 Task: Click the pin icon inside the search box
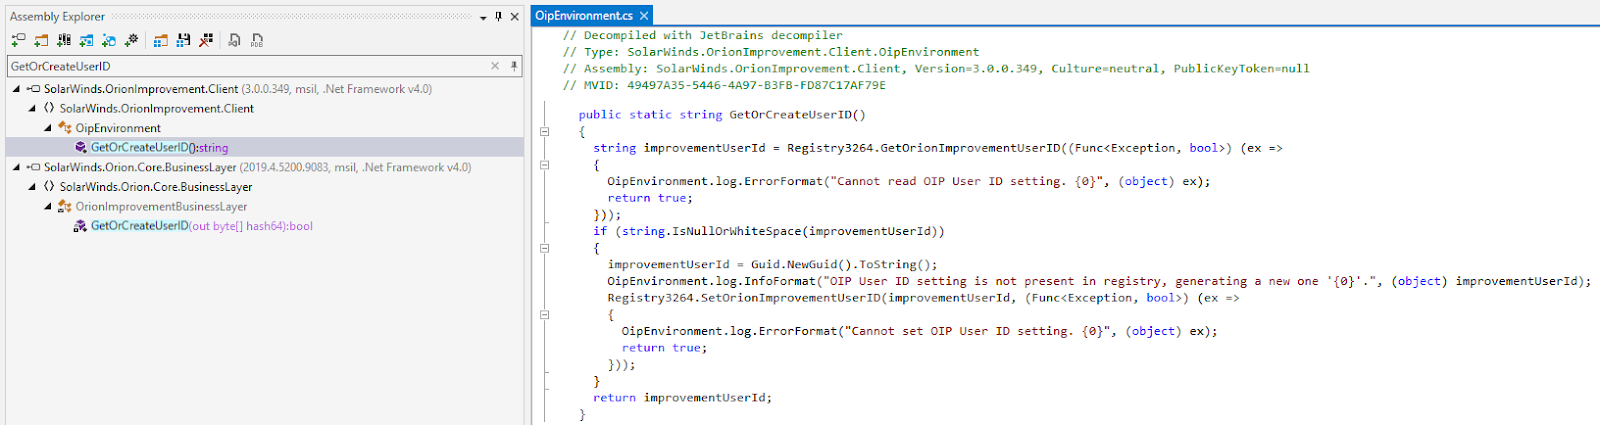pos(514,66)
